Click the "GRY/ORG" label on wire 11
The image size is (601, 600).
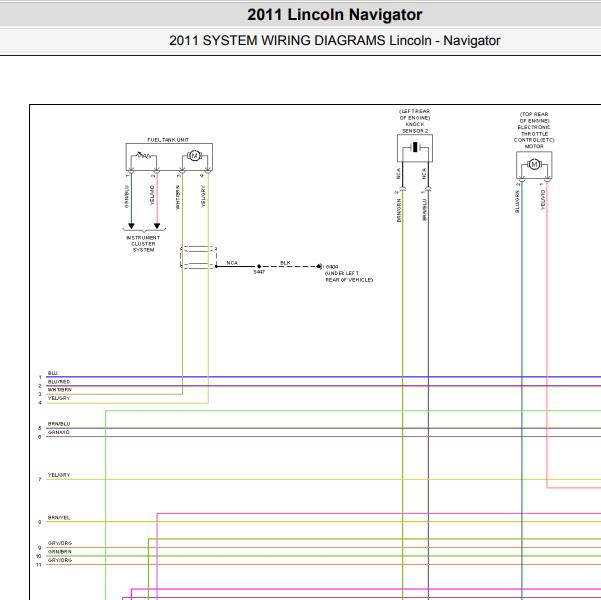59,560
